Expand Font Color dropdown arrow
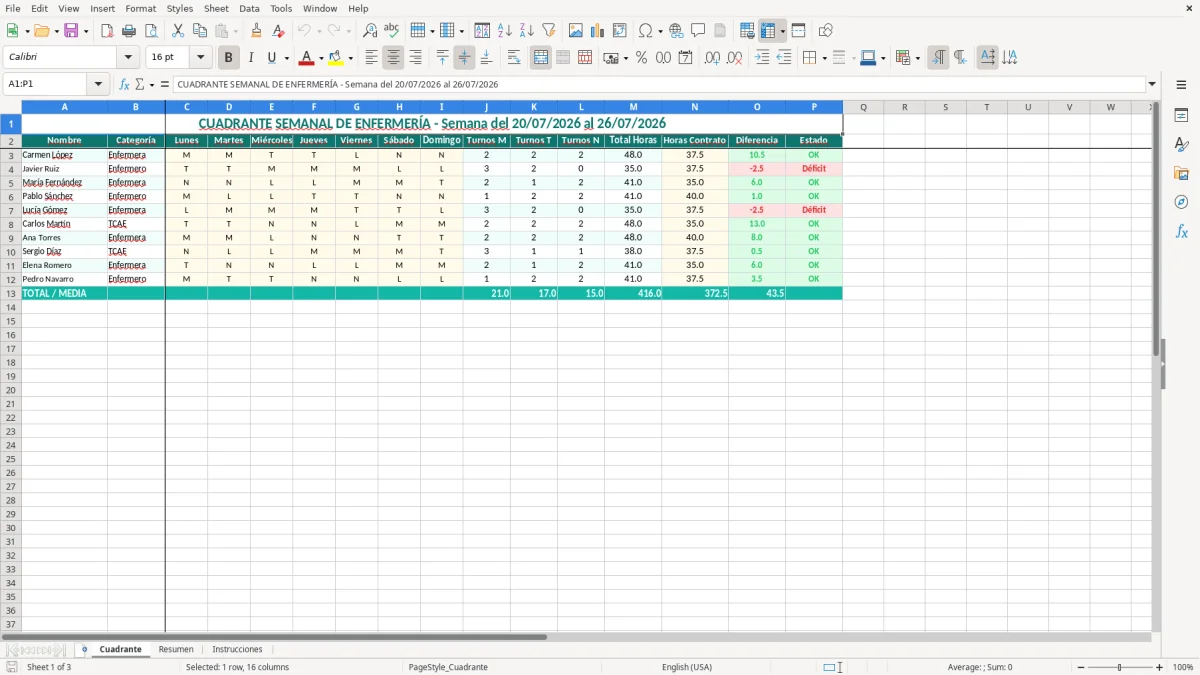Image resolution: width=1200 pixels, height=675 pixels. [x=320, y=58]
